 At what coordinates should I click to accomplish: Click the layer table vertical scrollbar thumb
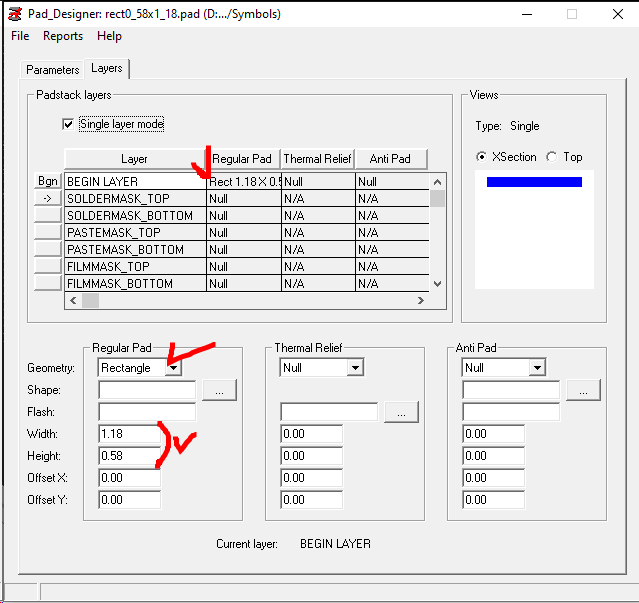tap(438, 199)
